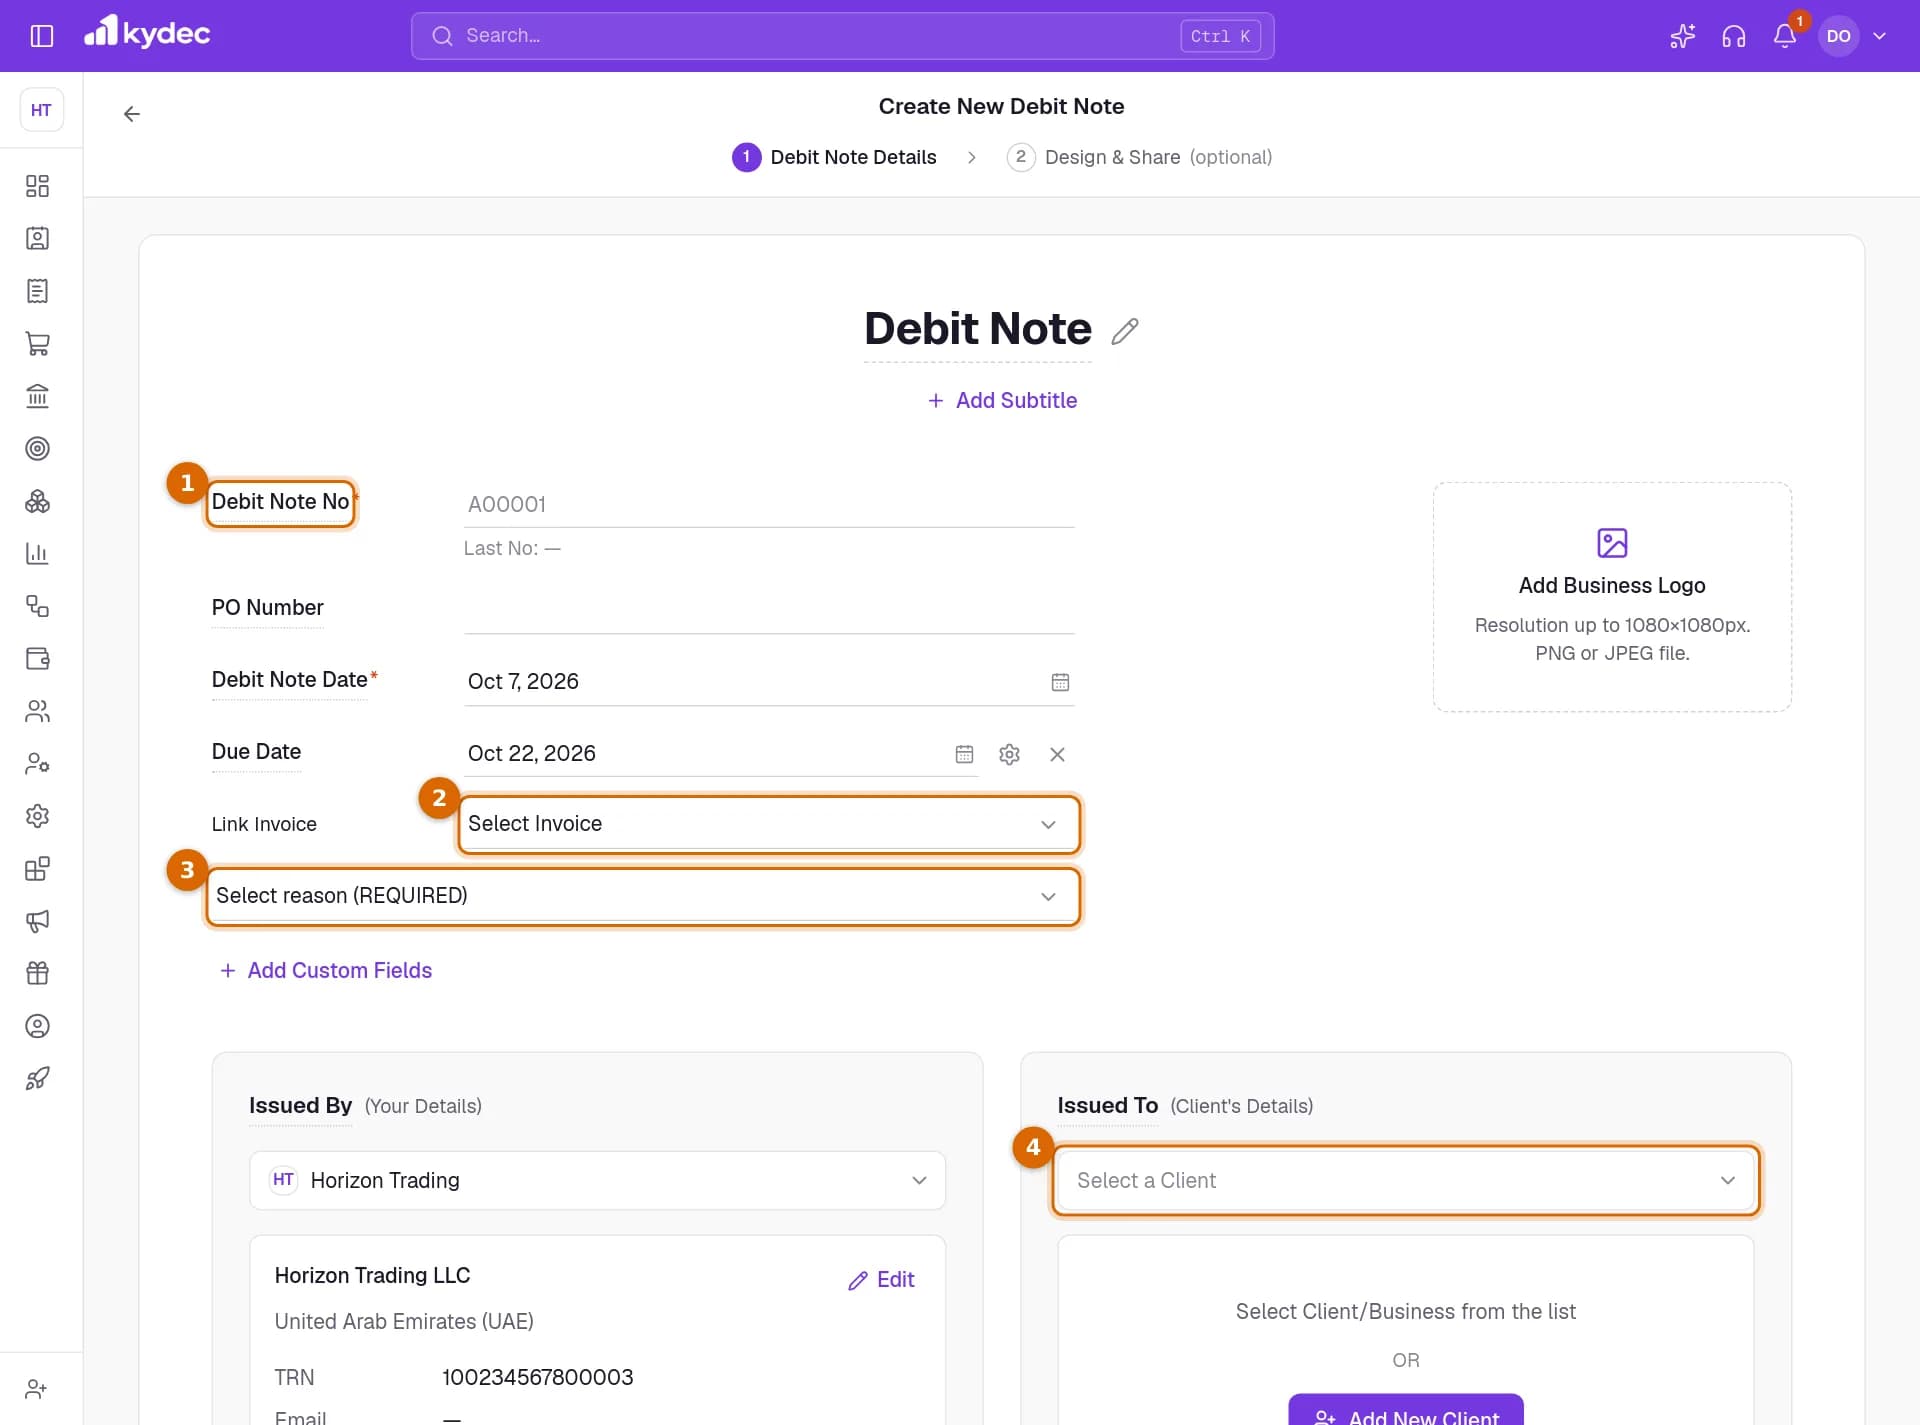Viewport: 1920px width, 1425px height.
Task: Click the kydec logo
Action: pos(147,32)
